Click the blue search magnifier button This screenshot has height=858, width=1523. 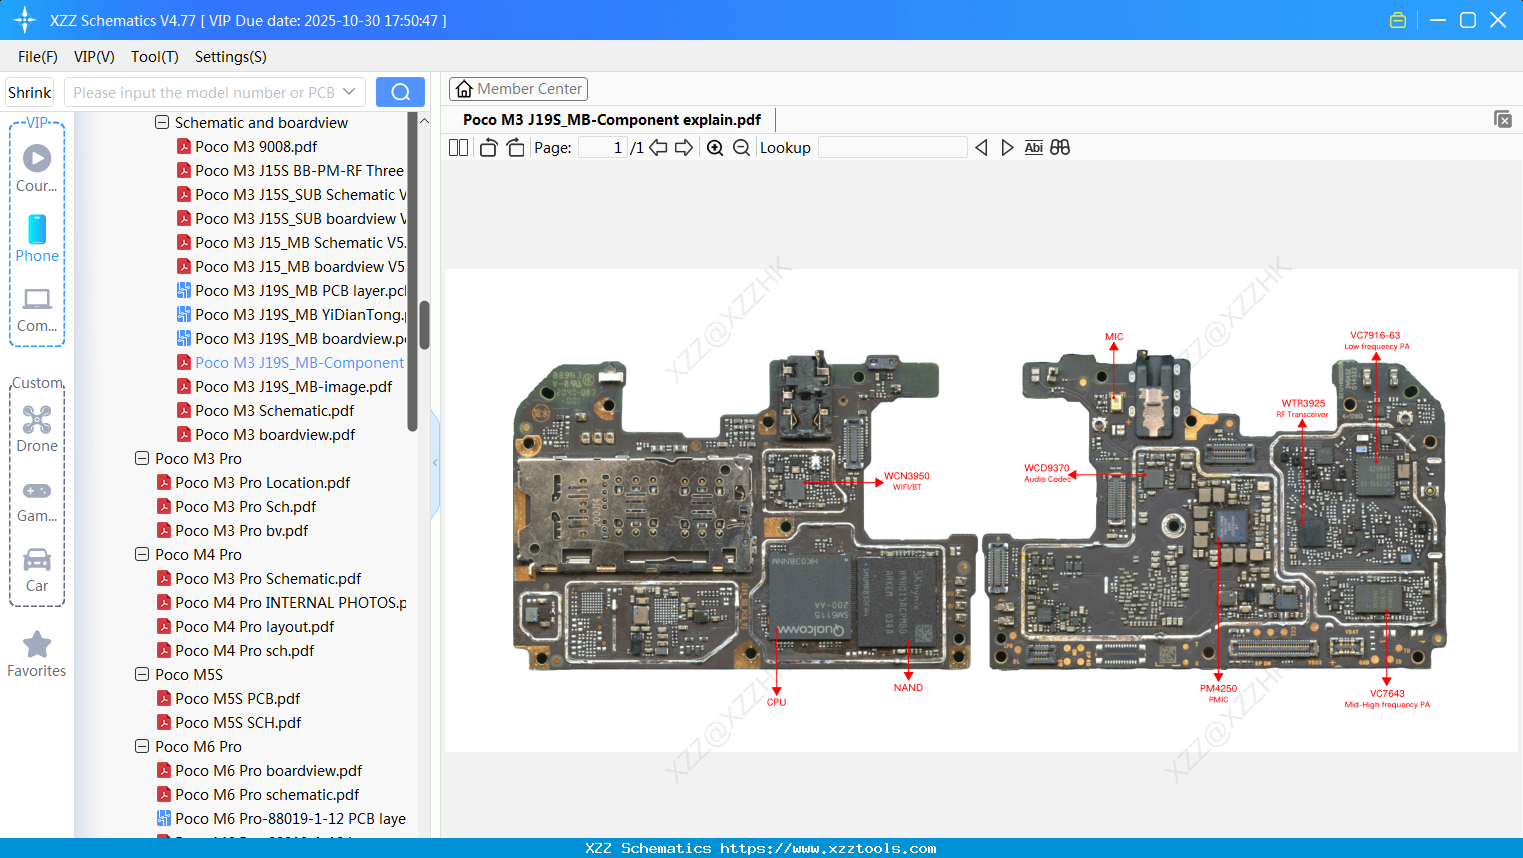pos(400,91)
